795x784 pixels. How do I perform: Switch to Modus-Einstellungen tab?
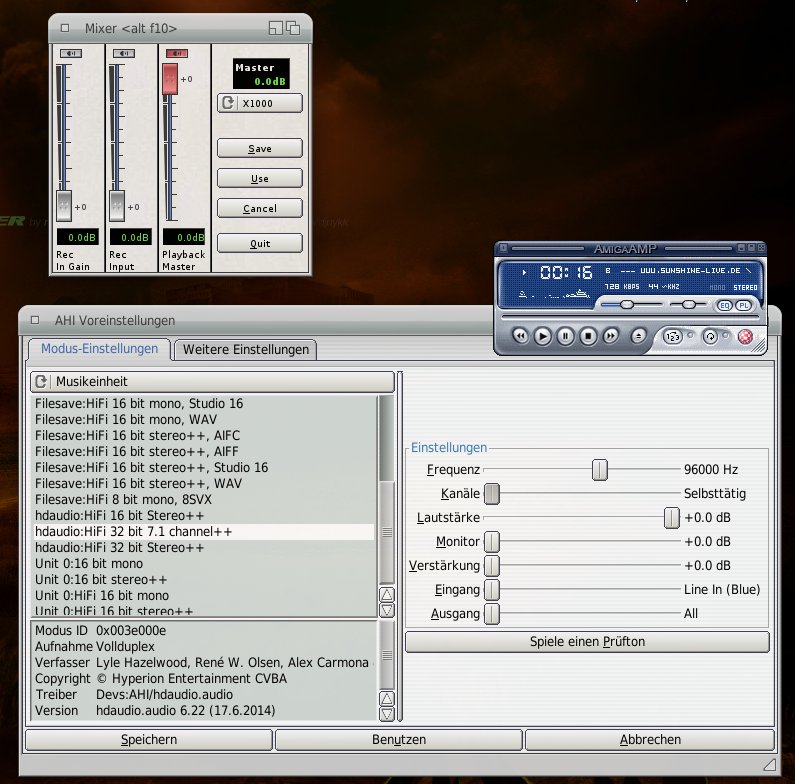coord(98,349)
